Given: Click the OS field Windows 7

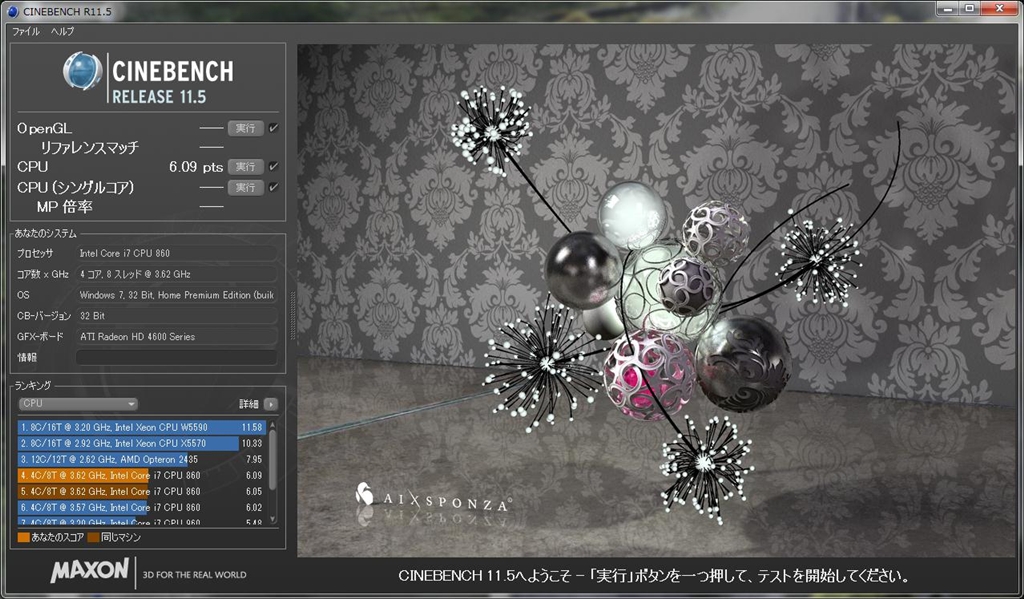Looking at the screenshot, I should coord(176,295).
